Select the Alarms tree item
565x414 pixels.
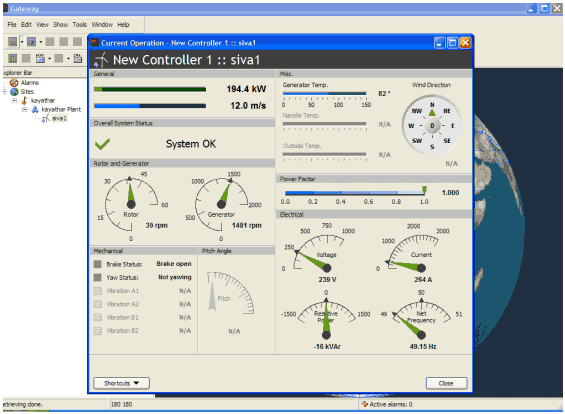point(30,83)
